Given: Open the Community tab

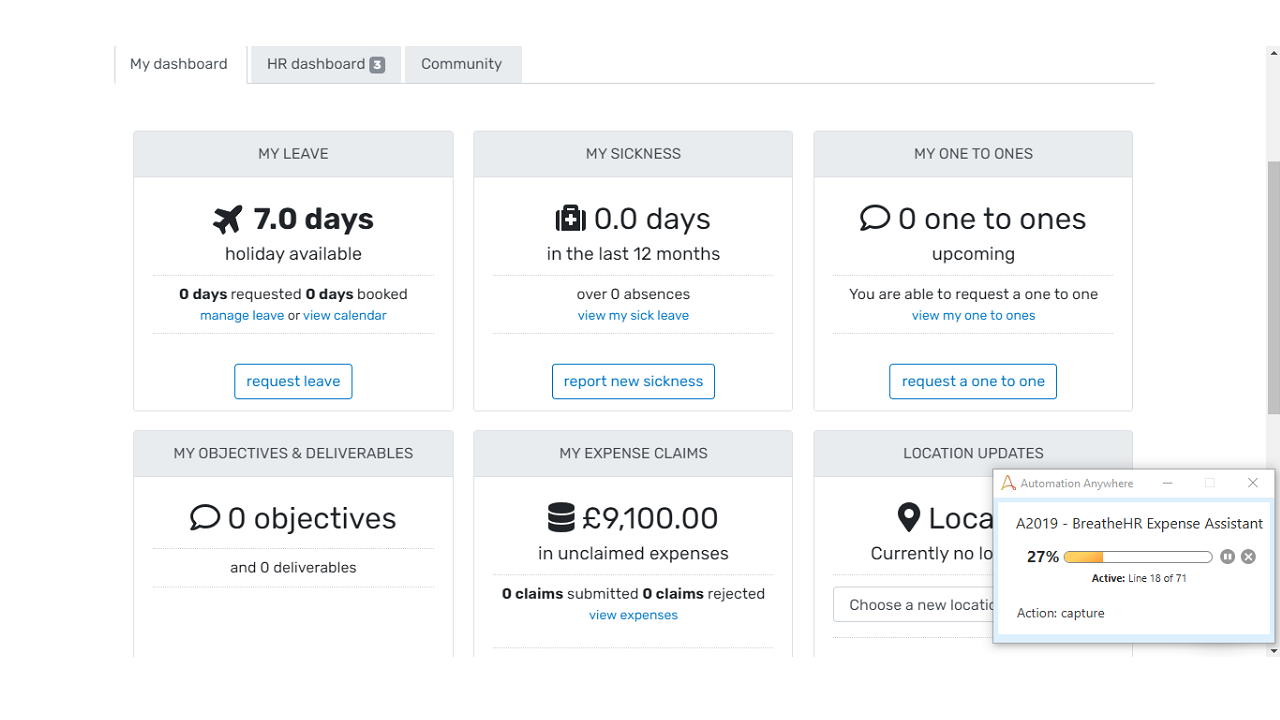Looking at the screenshot, I should 461,64.
